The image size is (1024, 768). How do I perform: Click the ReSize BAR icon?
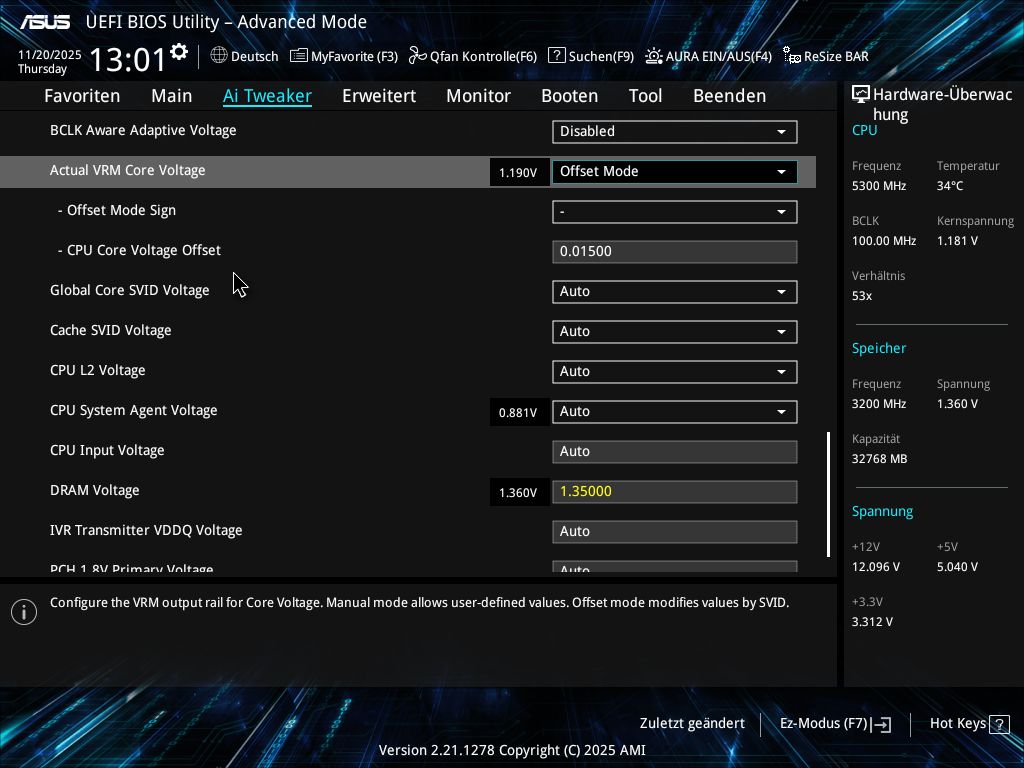tap(792, 56)
